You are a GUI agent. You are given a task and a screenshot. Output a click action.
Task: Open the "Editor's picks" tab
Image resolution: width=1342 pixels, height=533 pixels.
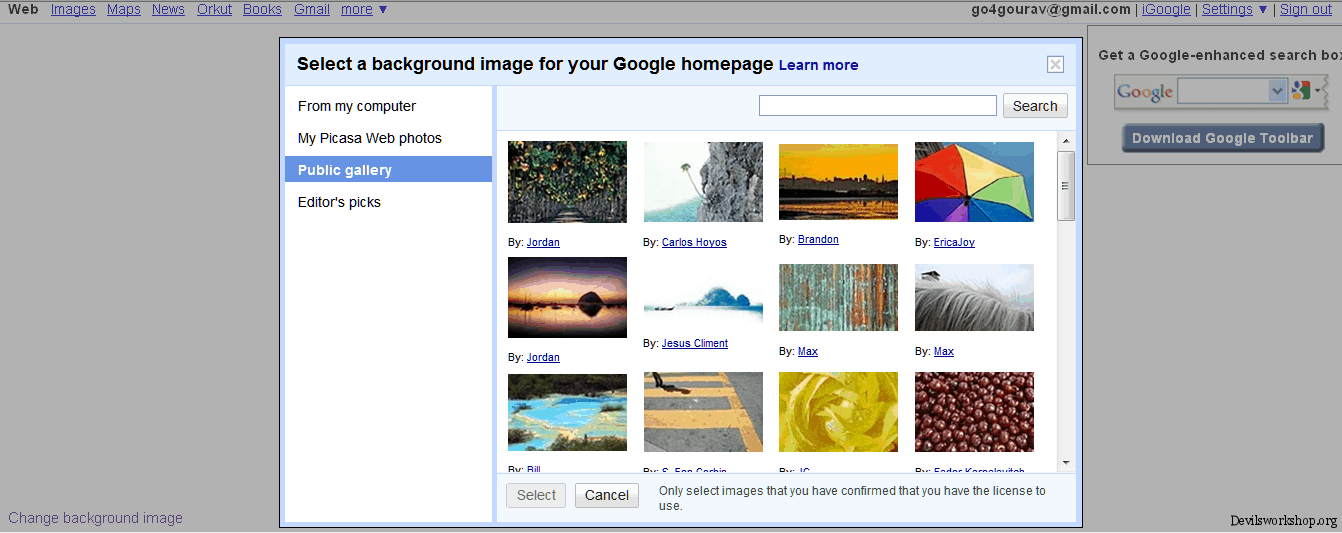tap(339, 202)
